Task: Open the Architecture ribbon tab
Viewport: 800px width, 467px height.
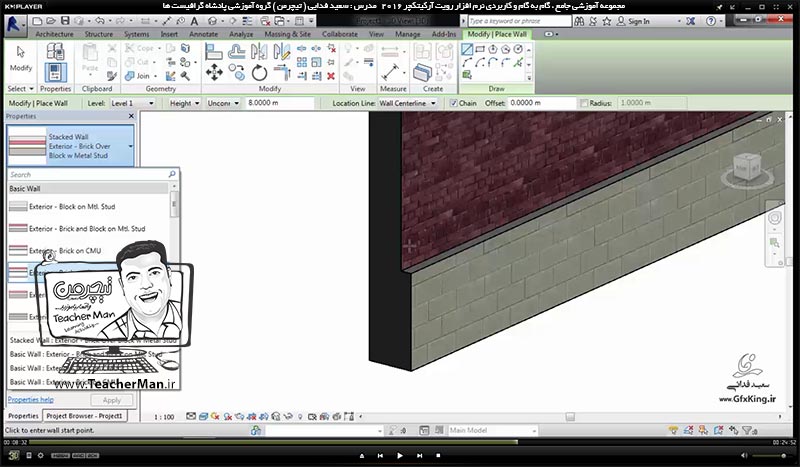Action: click(54, 34)
